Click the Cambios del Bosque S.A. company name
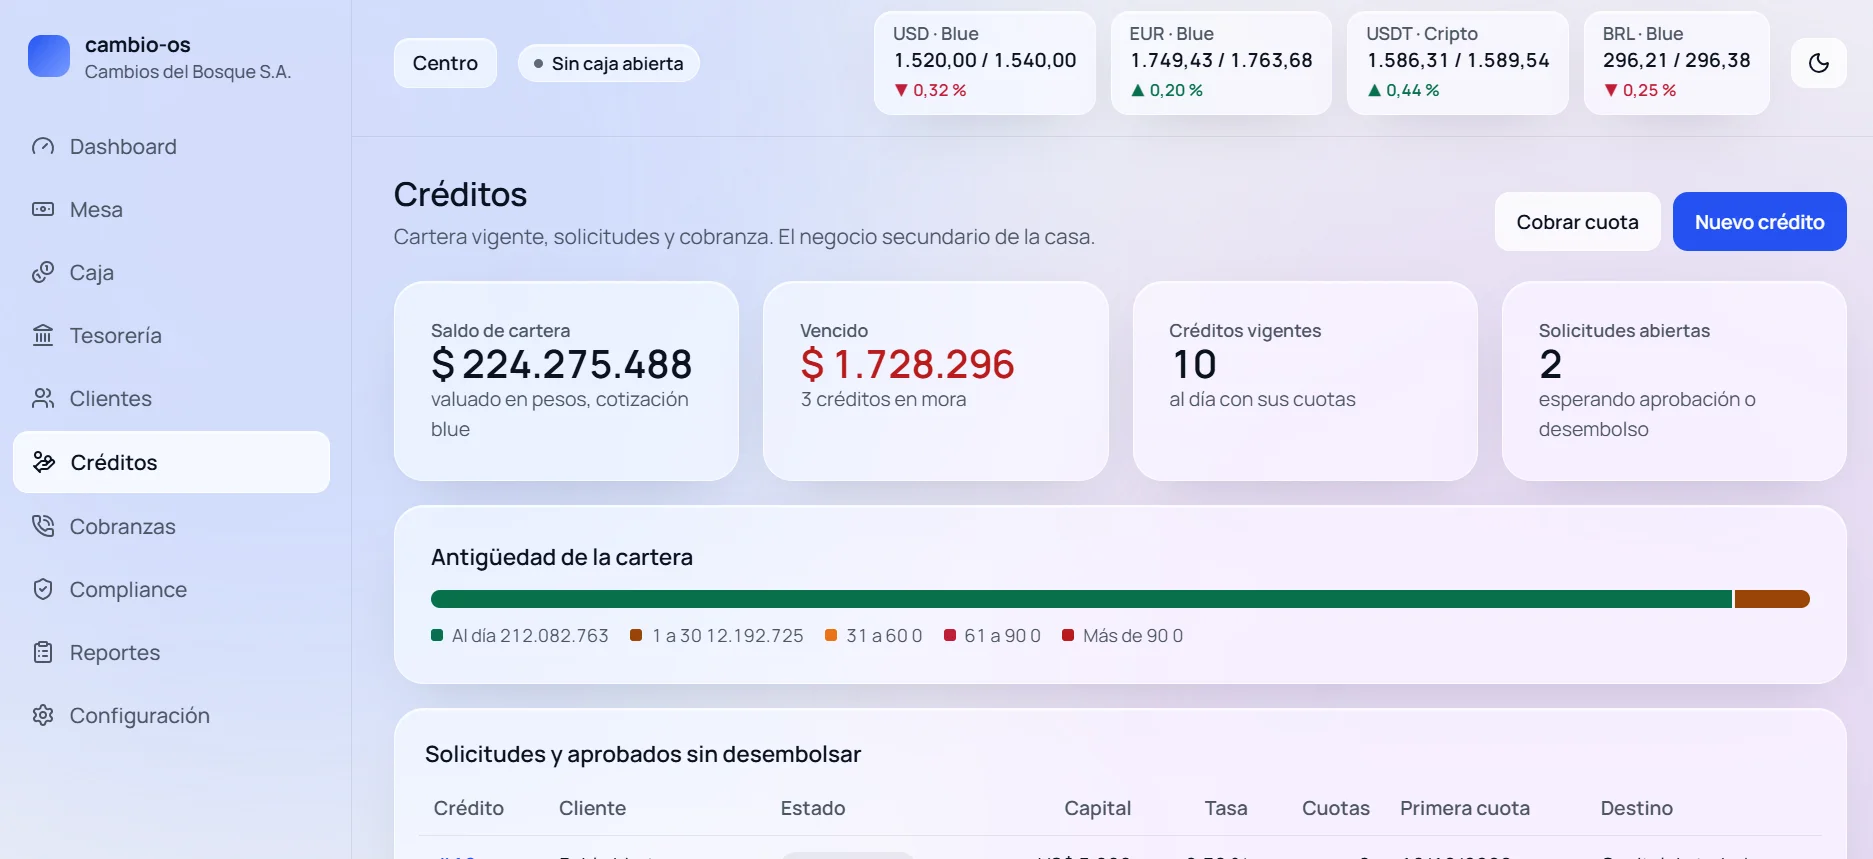Viewport: 1873px width, 859px height. (188, 72)
